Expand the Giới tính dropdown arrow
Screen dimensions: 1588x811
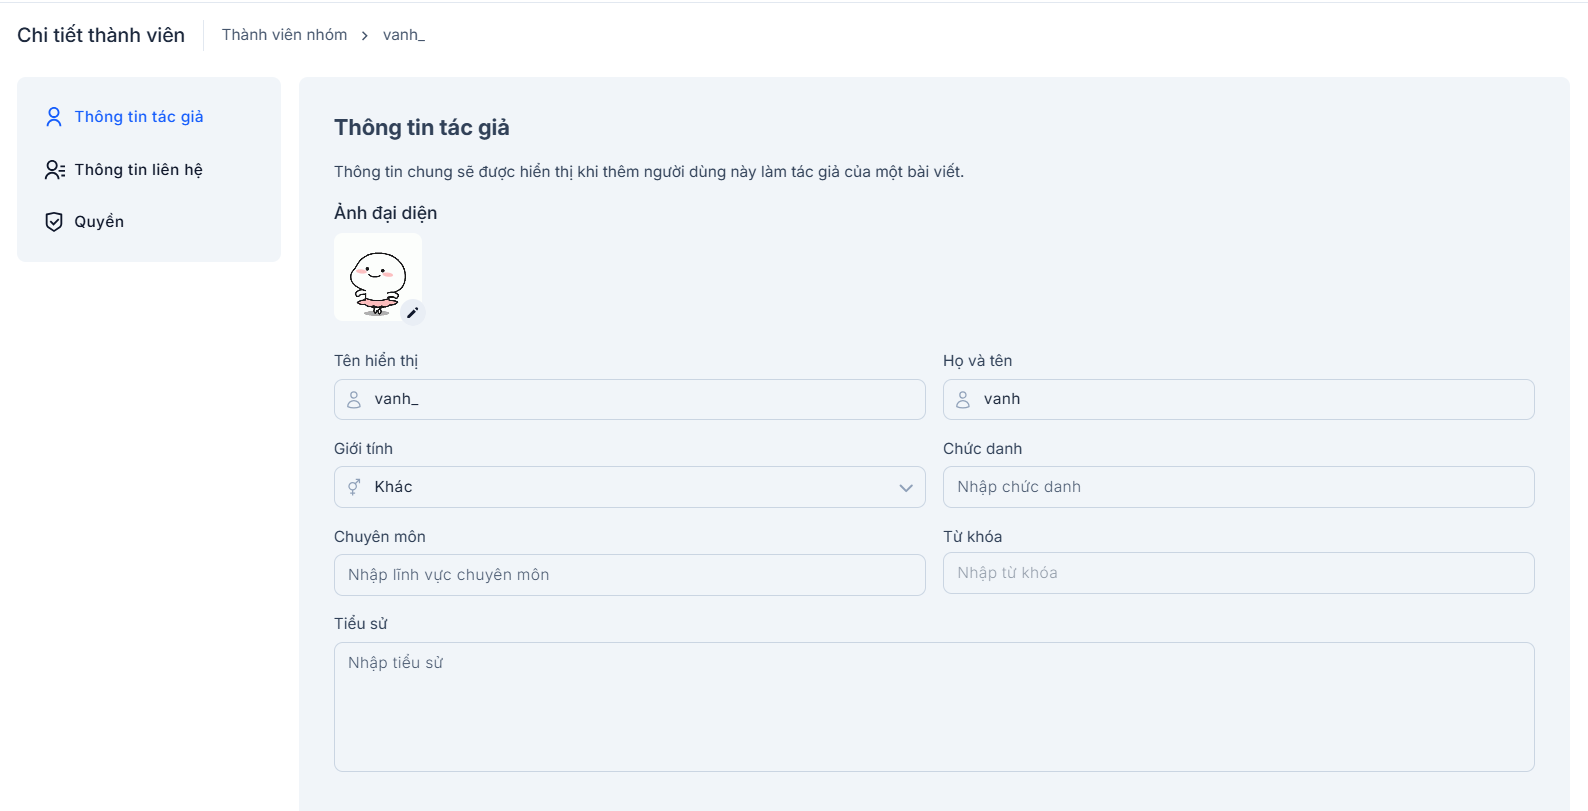(x=905, y=488)
